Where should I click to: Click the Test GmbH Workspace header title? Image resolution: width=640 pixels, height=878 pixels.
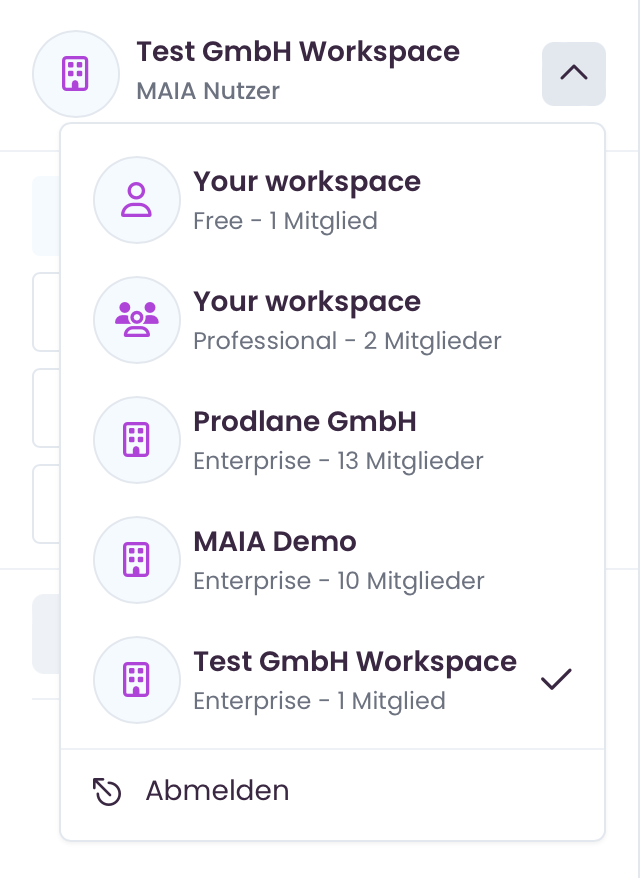[298, 53]
